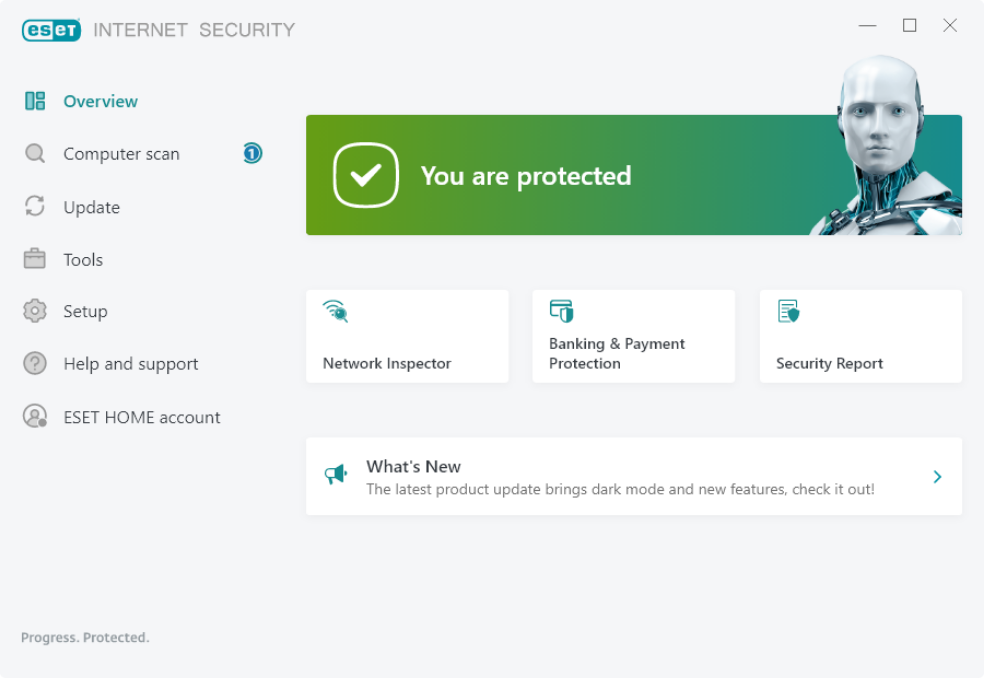This screenshot has width=984, height=678.
Task: Open the Security Report tile
Action: [860, 336]
